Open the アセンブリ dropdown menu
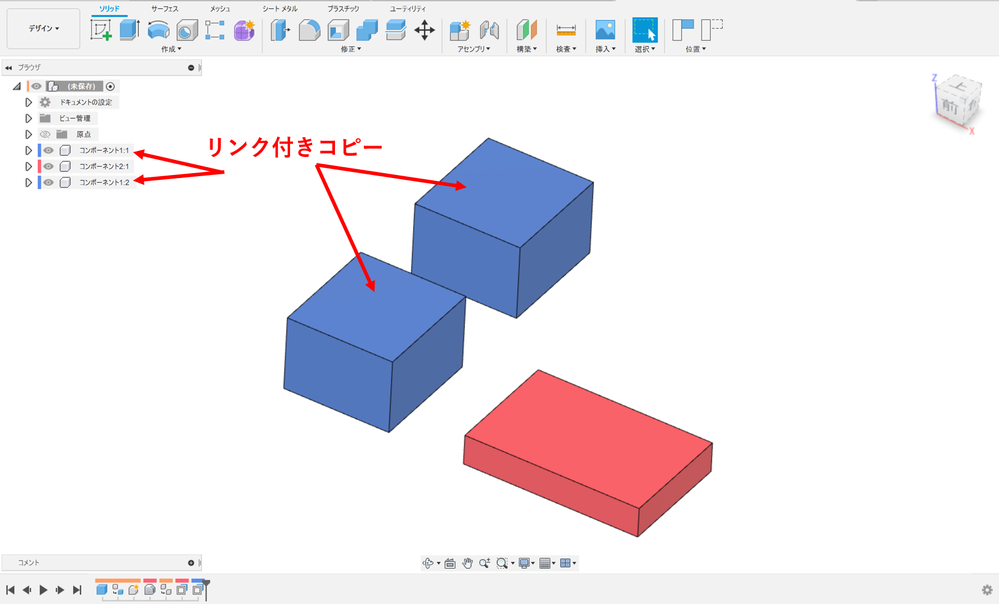 click(x=473, y=49)
